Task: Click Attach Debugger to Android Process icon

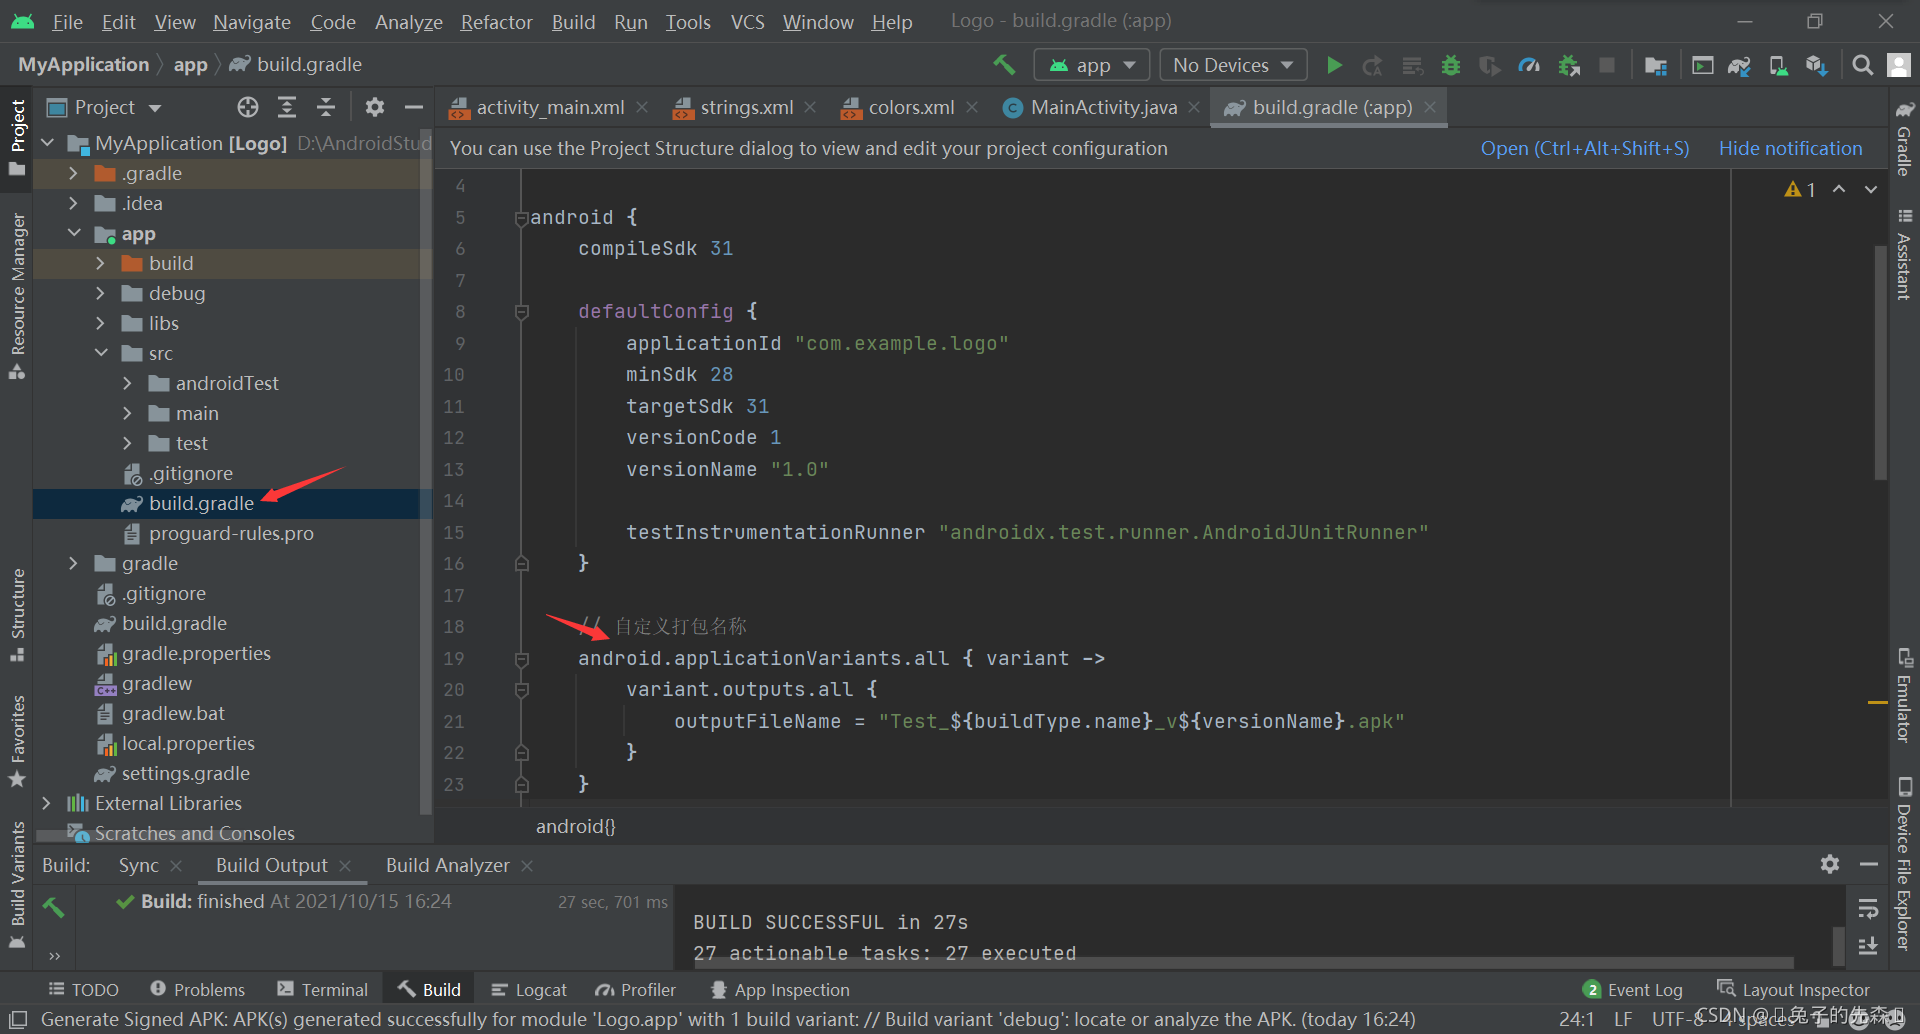Action: pyautogui.click(x=1569, y=65)
